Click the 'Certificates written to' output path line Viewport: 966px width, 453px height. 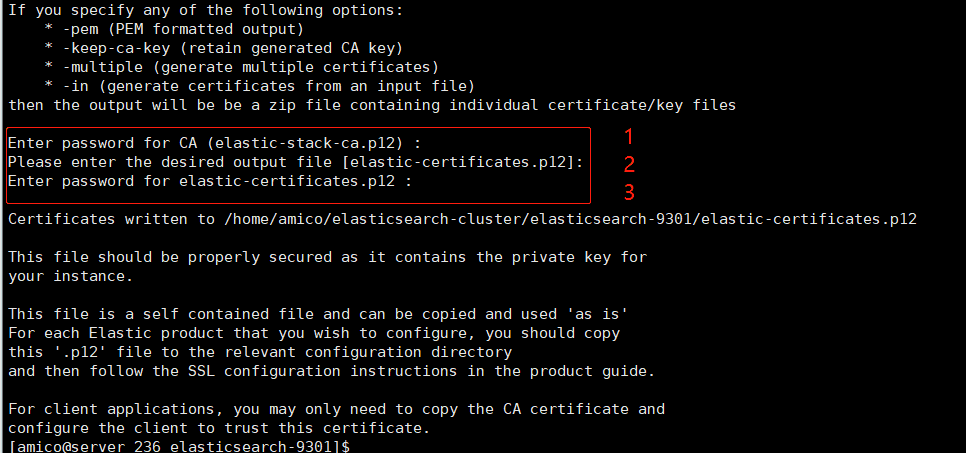462,219
